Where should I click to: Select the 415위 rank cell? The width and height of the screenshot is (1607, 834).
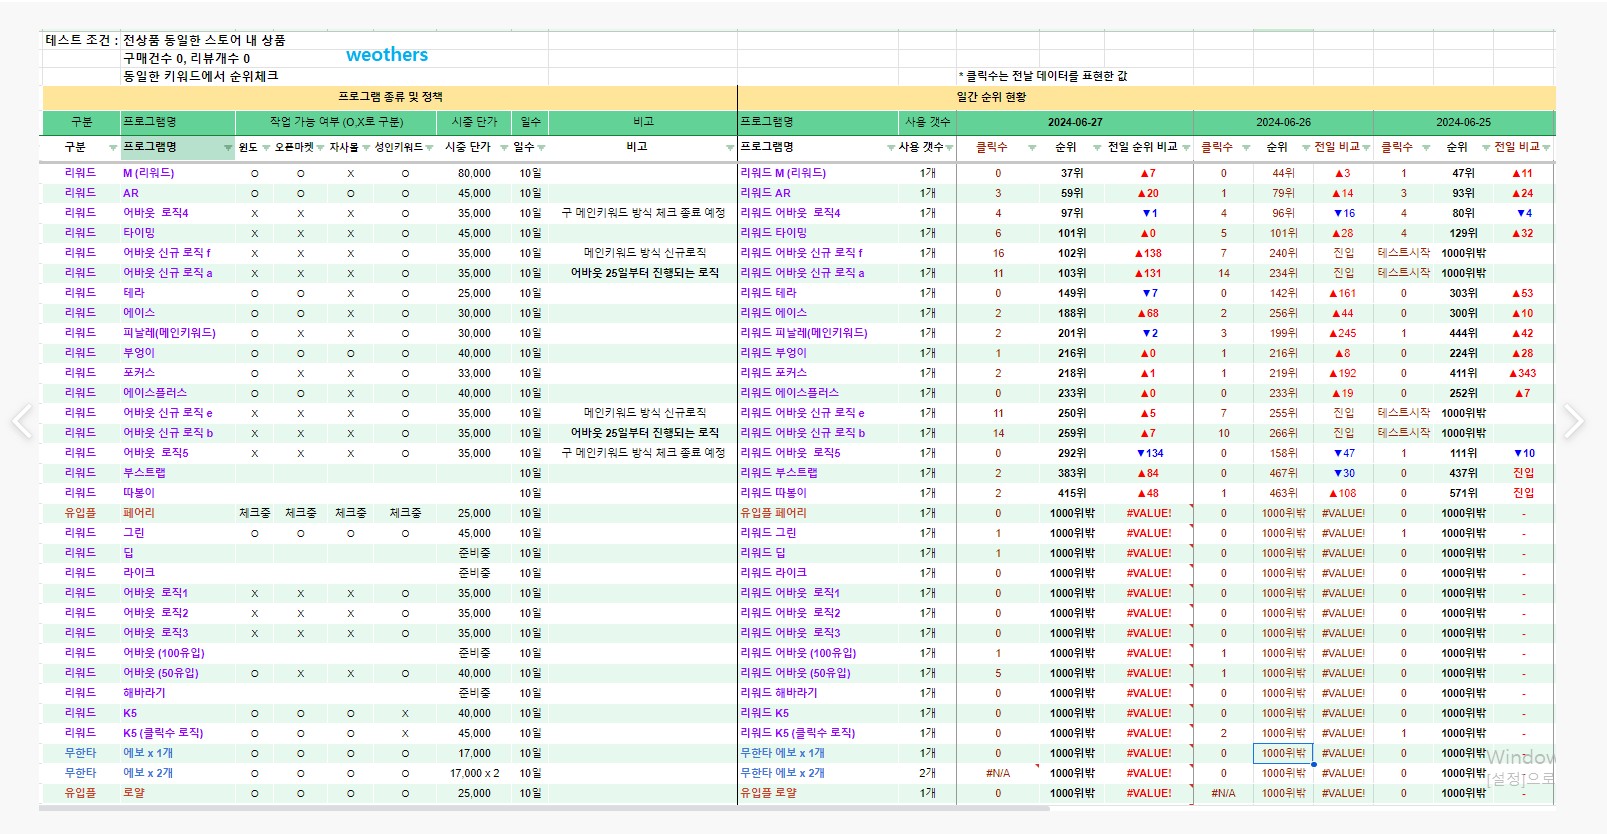pyautogui.click(x=1072, y=493)
